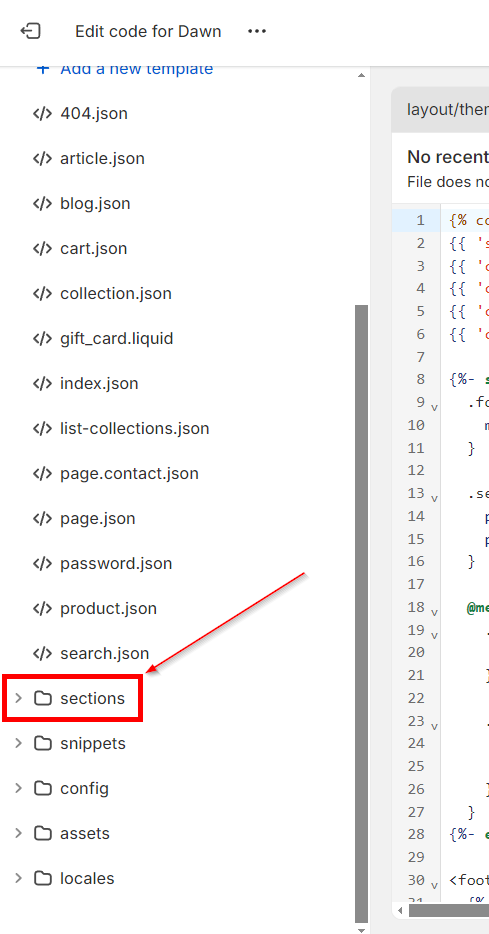489x934 pixels.
Task: Click the code icon beside page.json
Action: click(42, 518)
